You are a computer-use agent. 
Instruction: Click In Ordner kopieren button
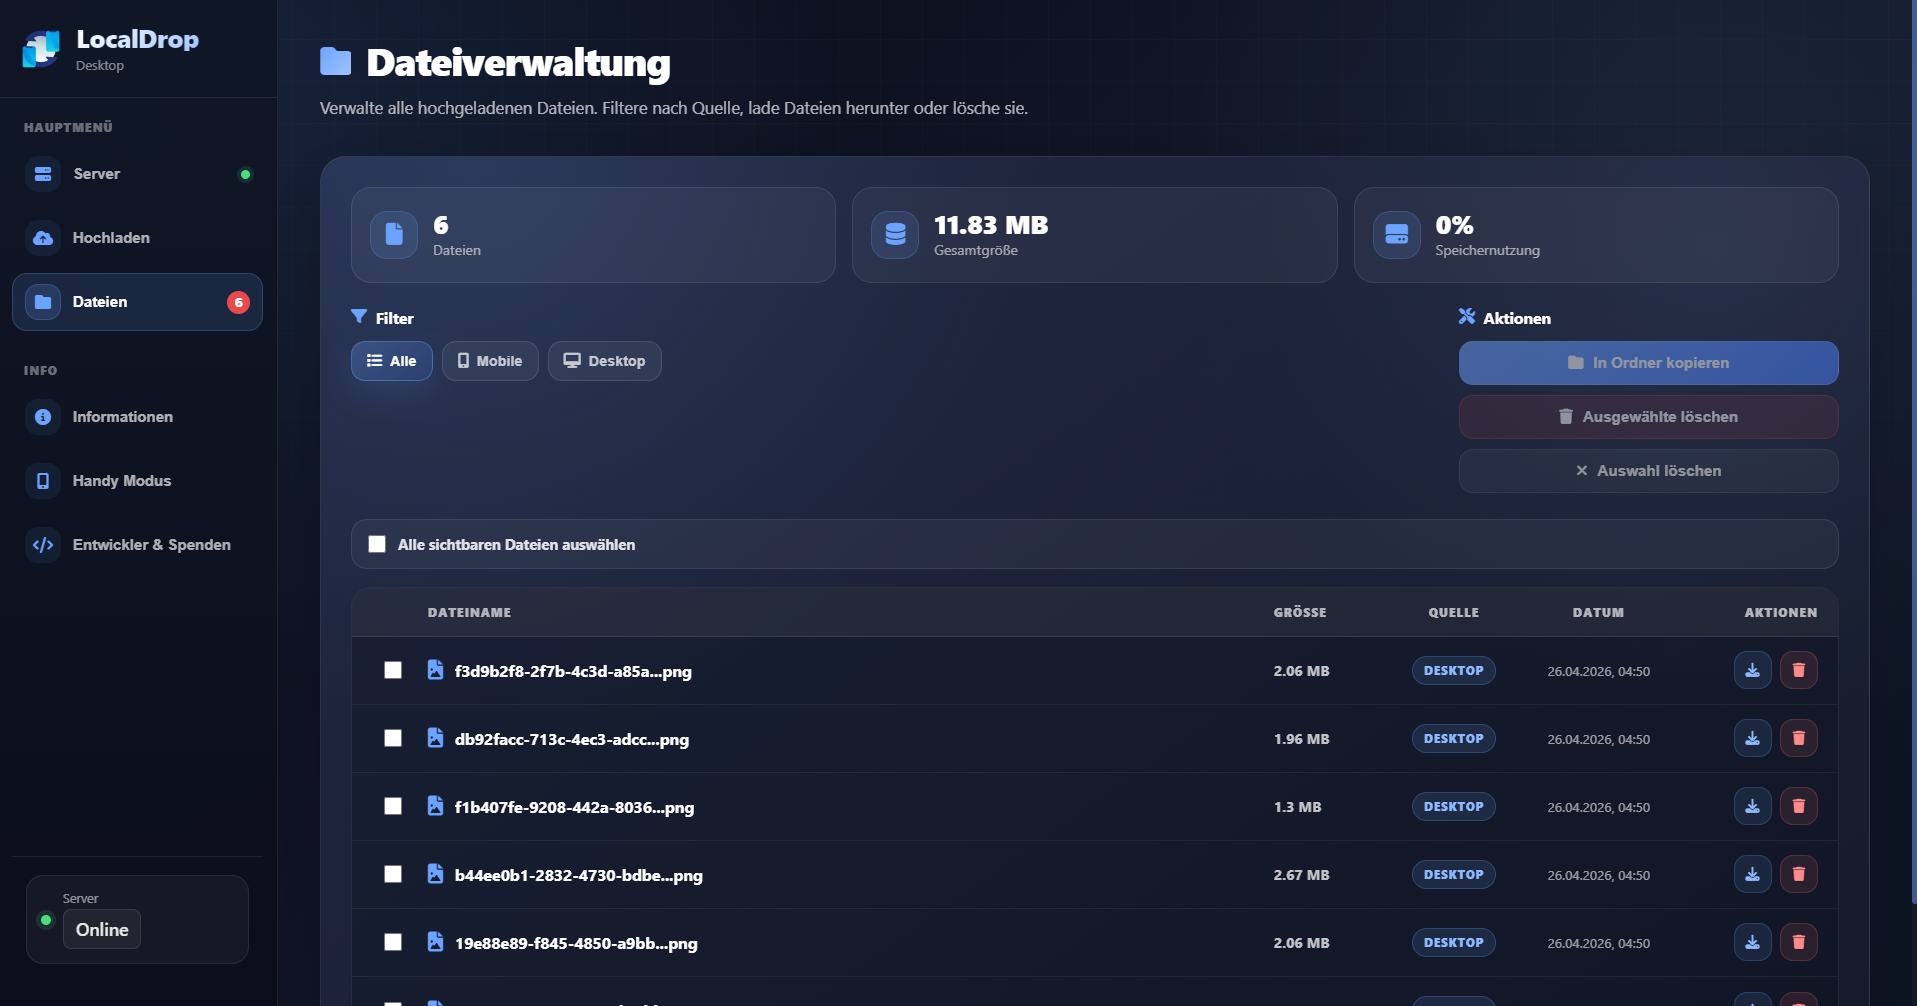[x=1648, y=363]
